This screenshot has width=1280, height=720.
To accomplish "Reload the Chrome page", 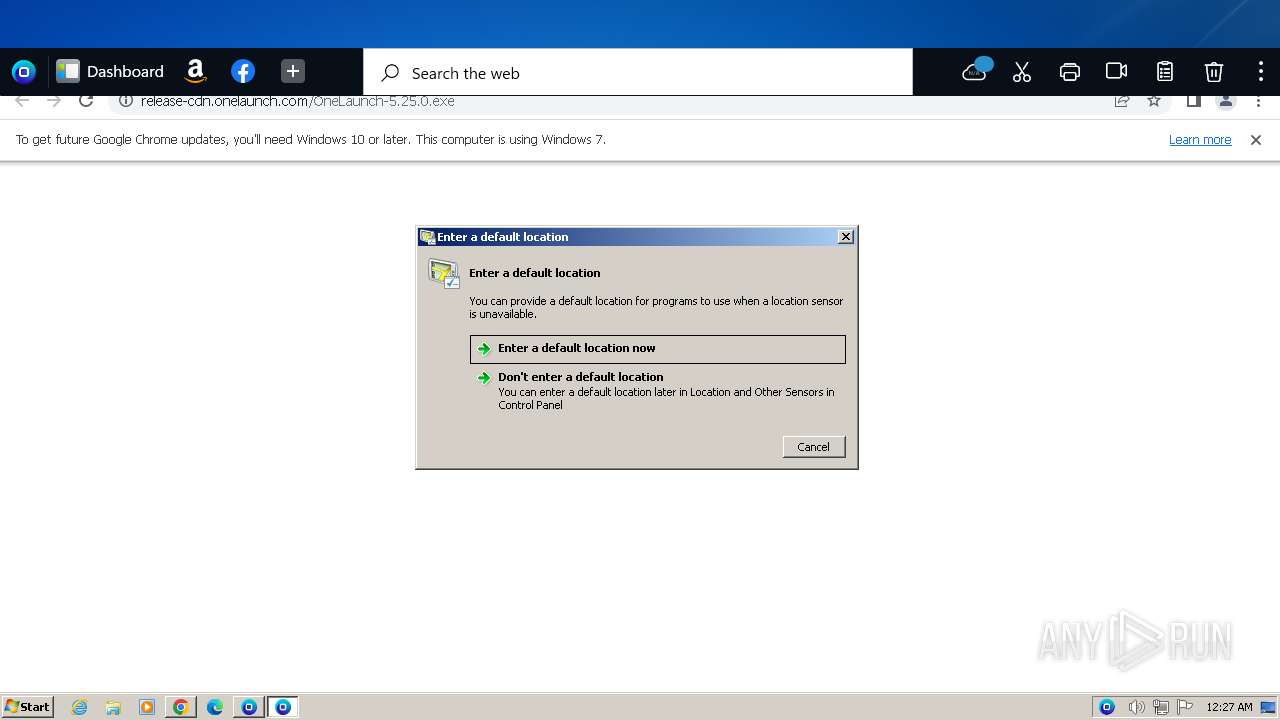I will 86,101.
